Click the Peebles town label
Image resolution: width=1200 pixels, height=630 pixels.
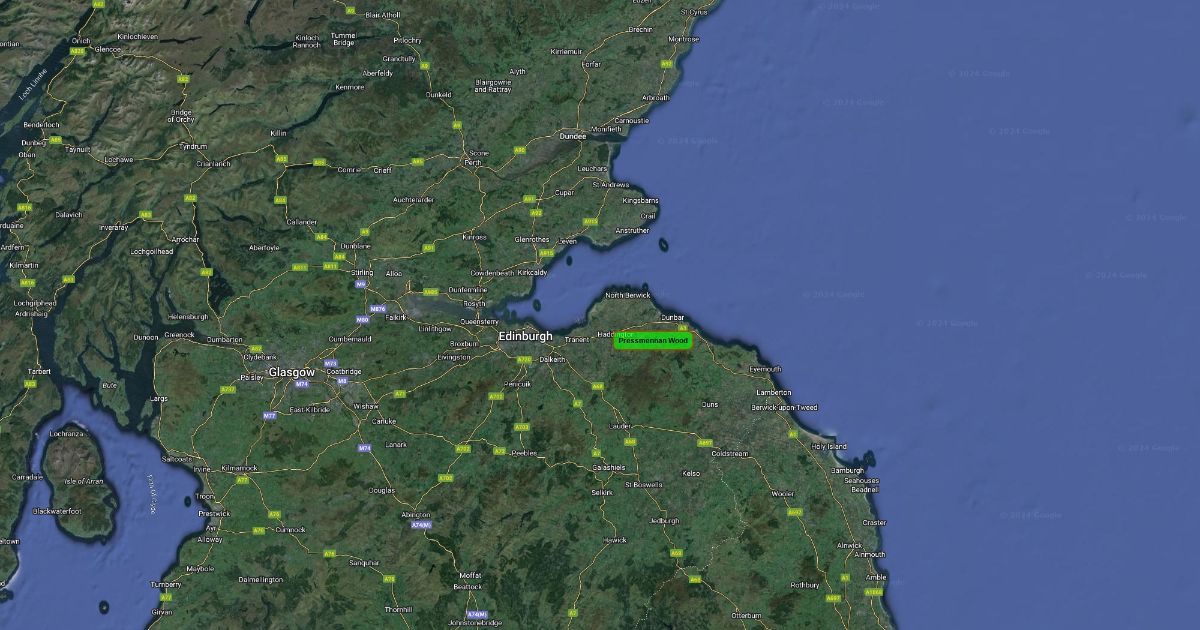tap(524, 453)
